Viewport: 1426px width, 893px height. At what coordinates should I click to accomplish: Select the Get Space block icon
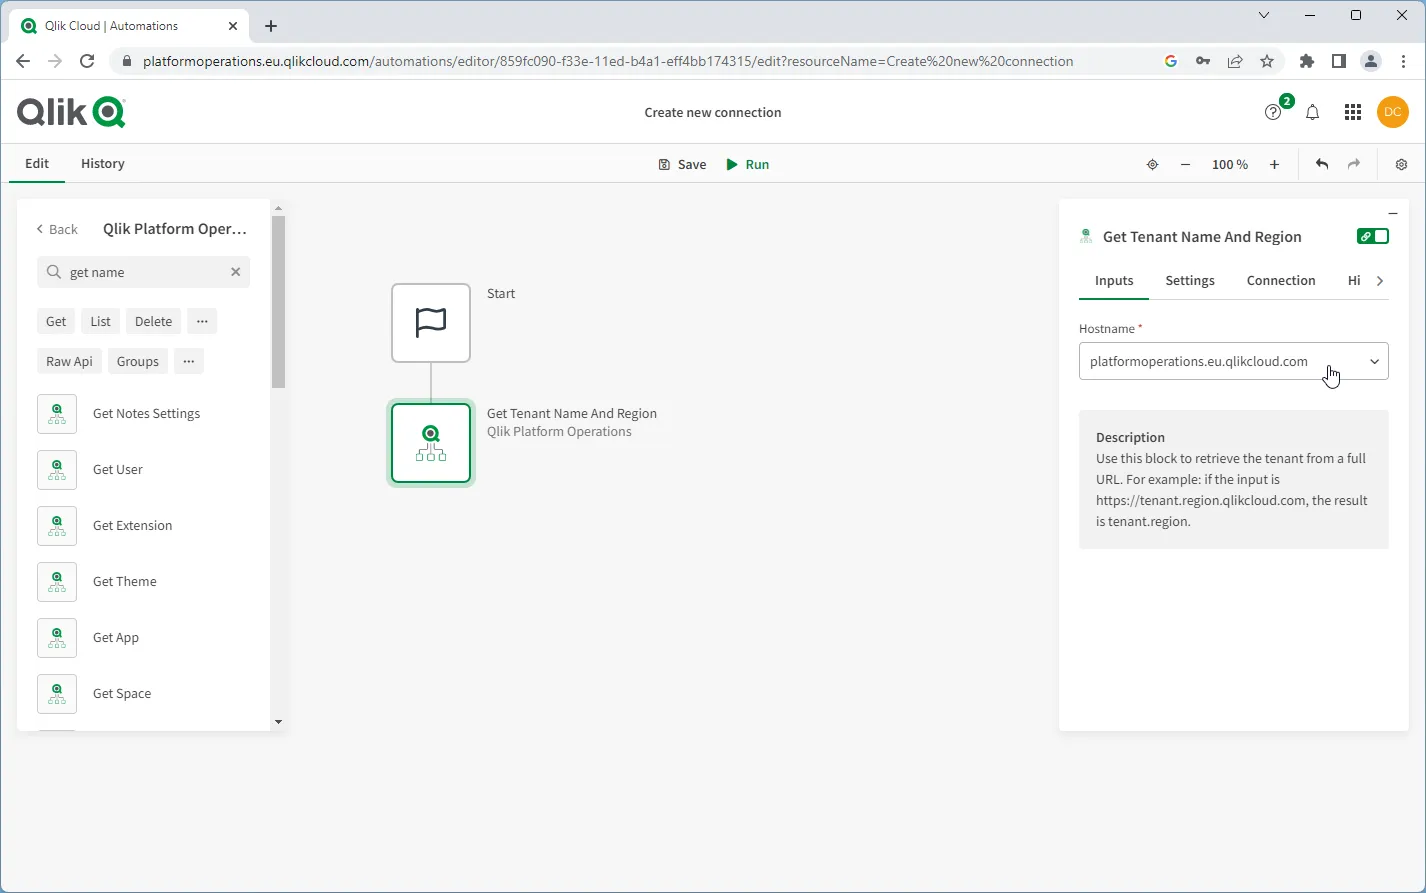[x=57, y=693]
